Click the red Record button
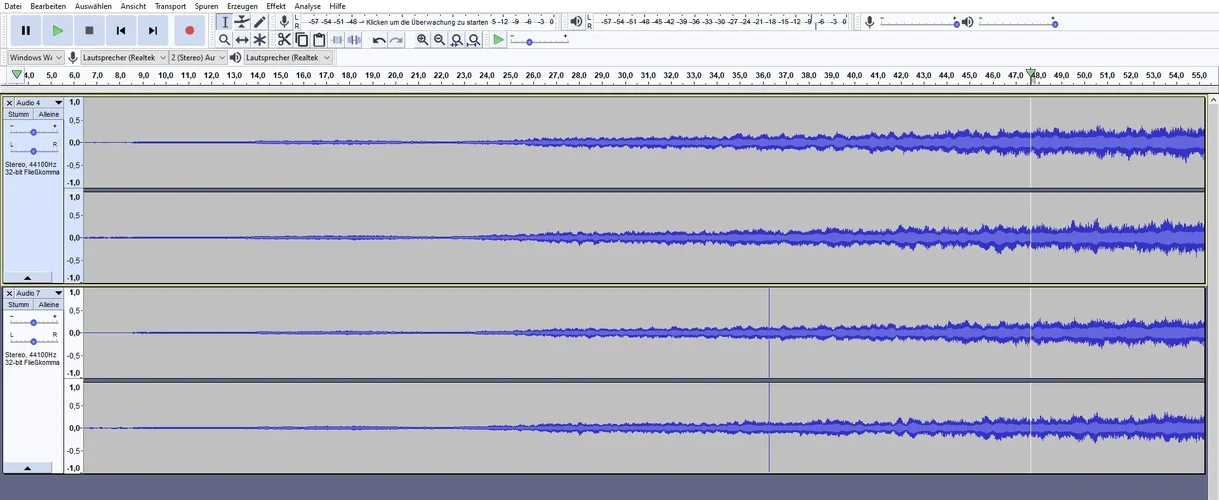The width and height of the screenshot is (1219, 500). tap(189, 31)
